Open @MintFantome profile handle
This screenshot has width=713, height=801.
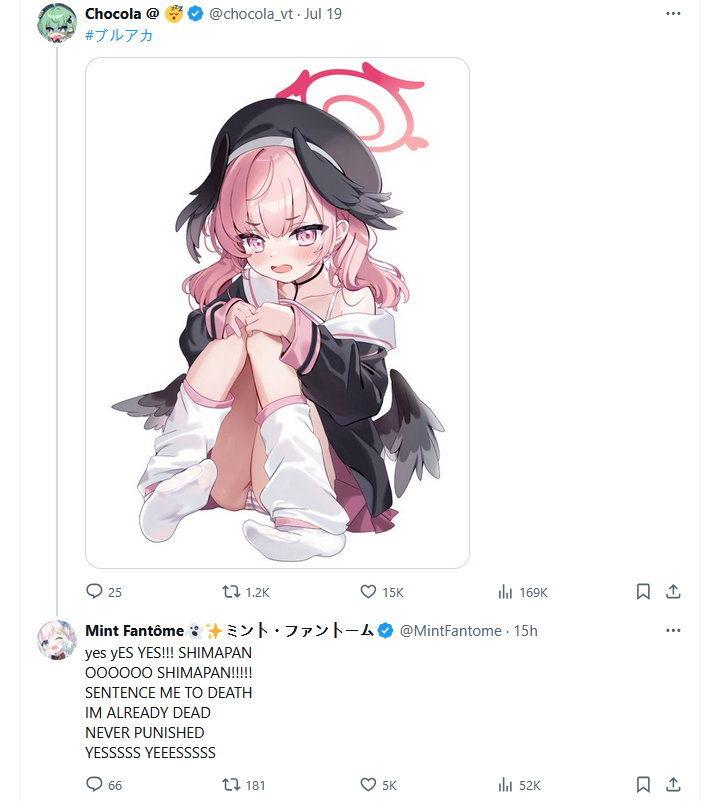pyautogui.click(x=450, y=631)
